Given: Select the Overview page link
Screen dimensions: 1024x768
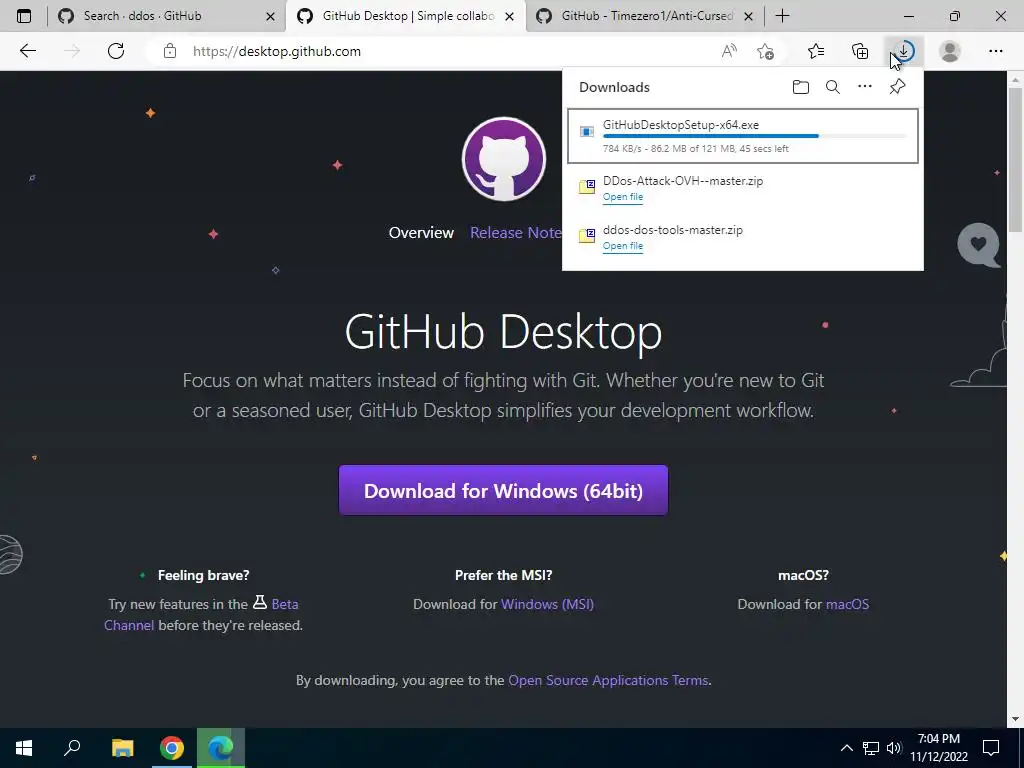Looking at the screenshot, I should pos(421,232).
